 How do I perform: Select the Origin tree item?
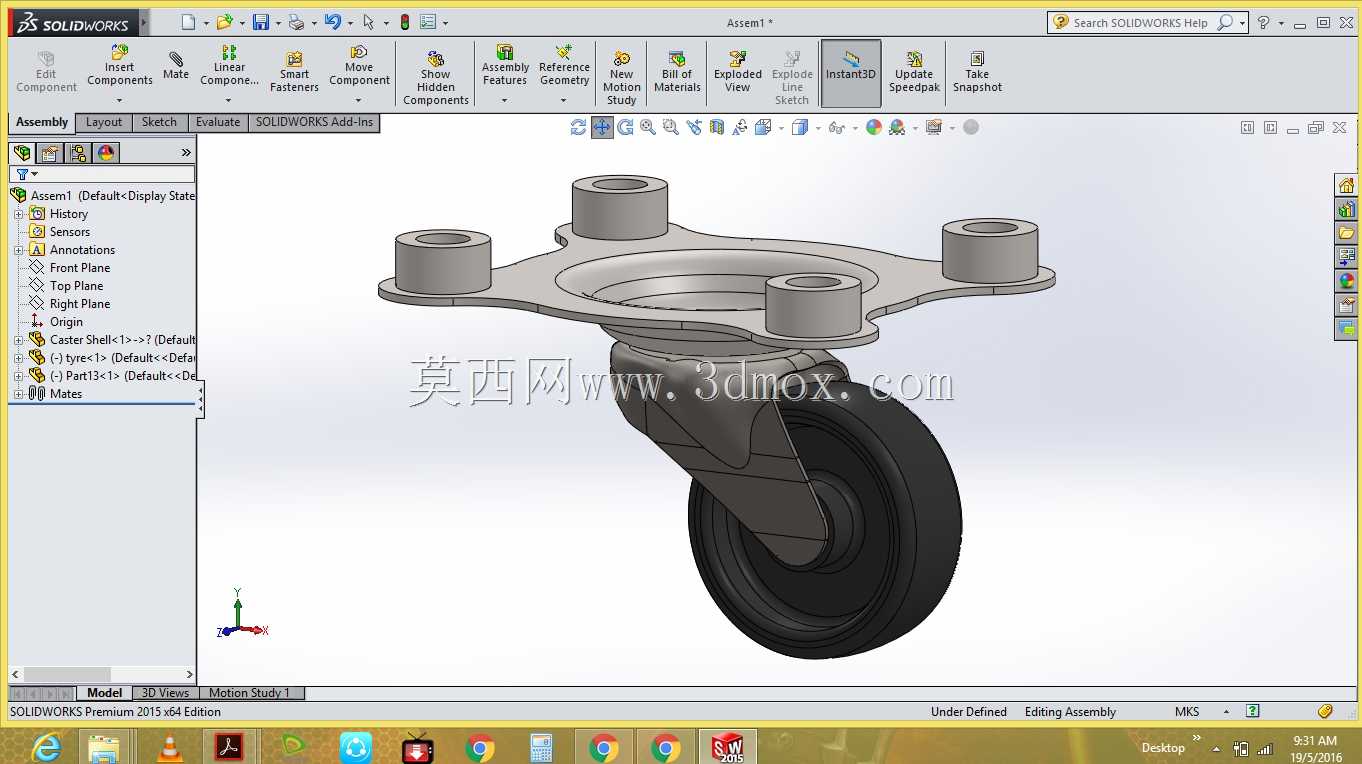(67, 322)
